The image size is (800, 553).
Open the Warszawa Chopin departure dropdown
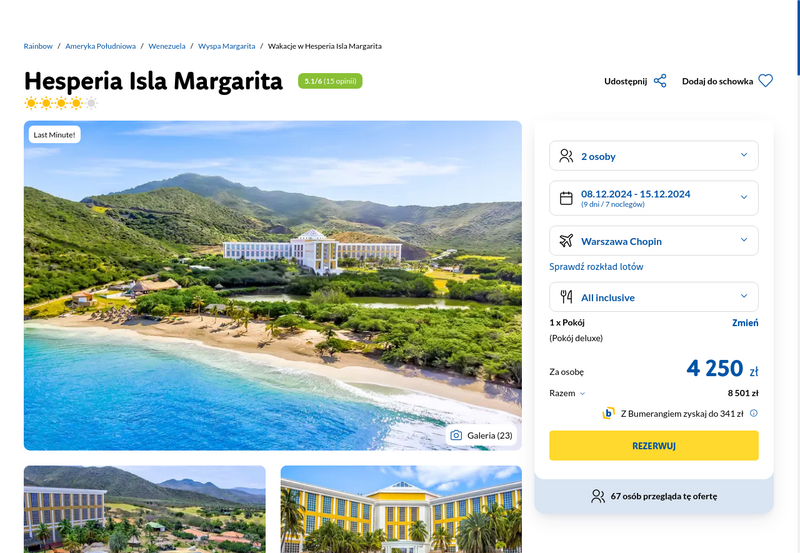654,240
